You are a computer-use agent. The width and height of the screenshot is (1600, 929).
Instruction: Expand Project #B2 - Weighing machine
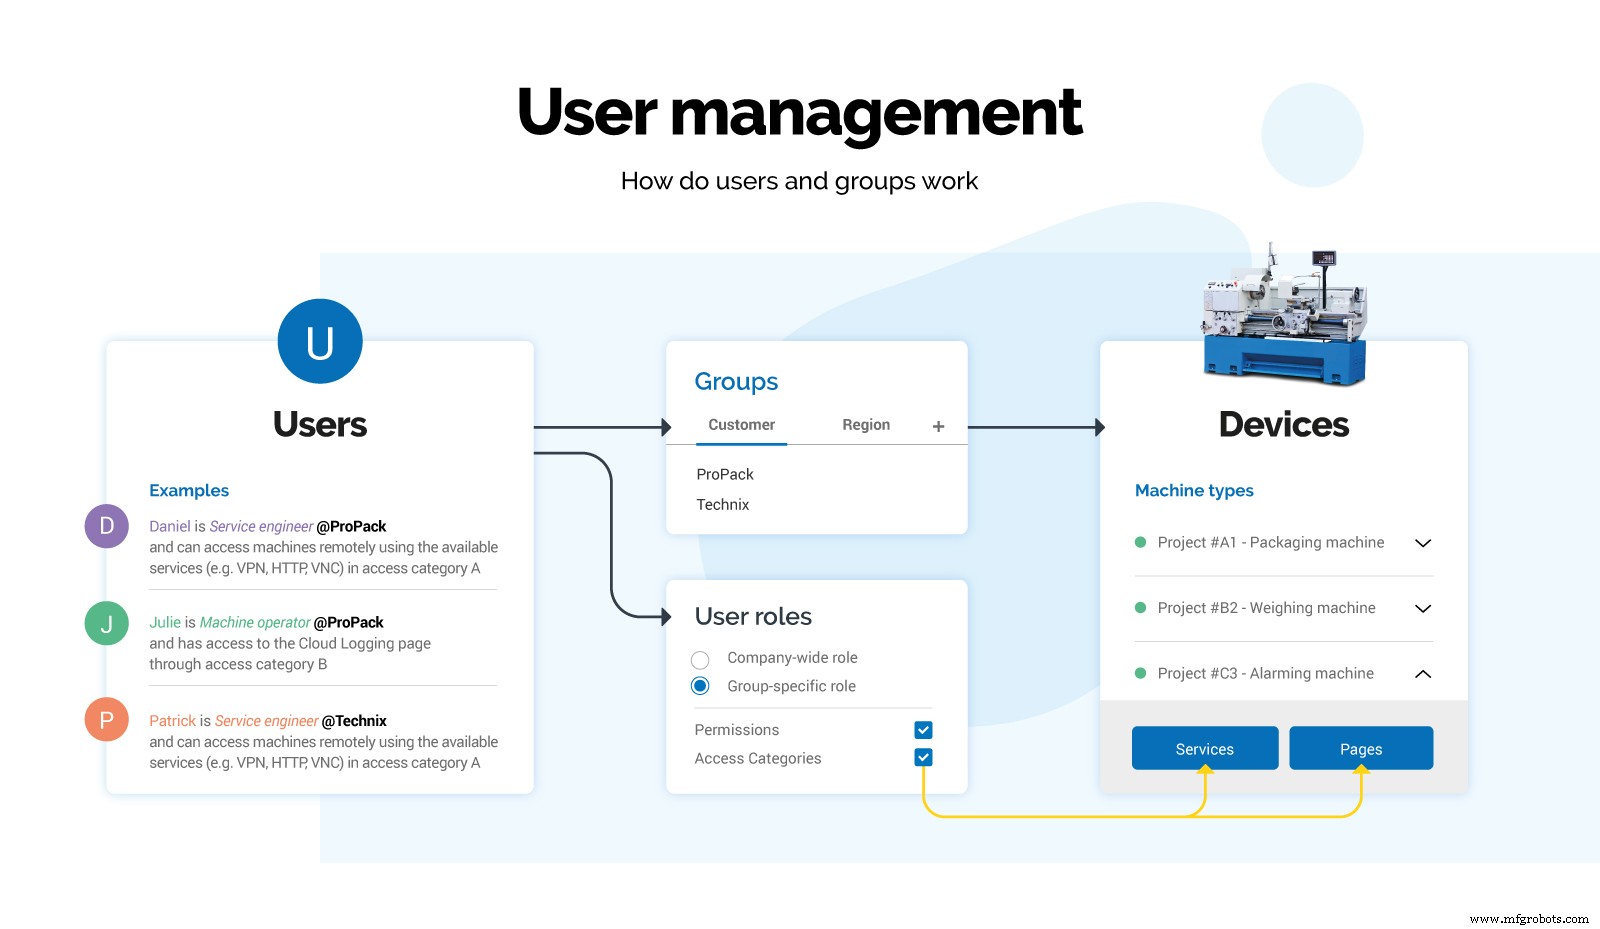tap(1424, 608)
